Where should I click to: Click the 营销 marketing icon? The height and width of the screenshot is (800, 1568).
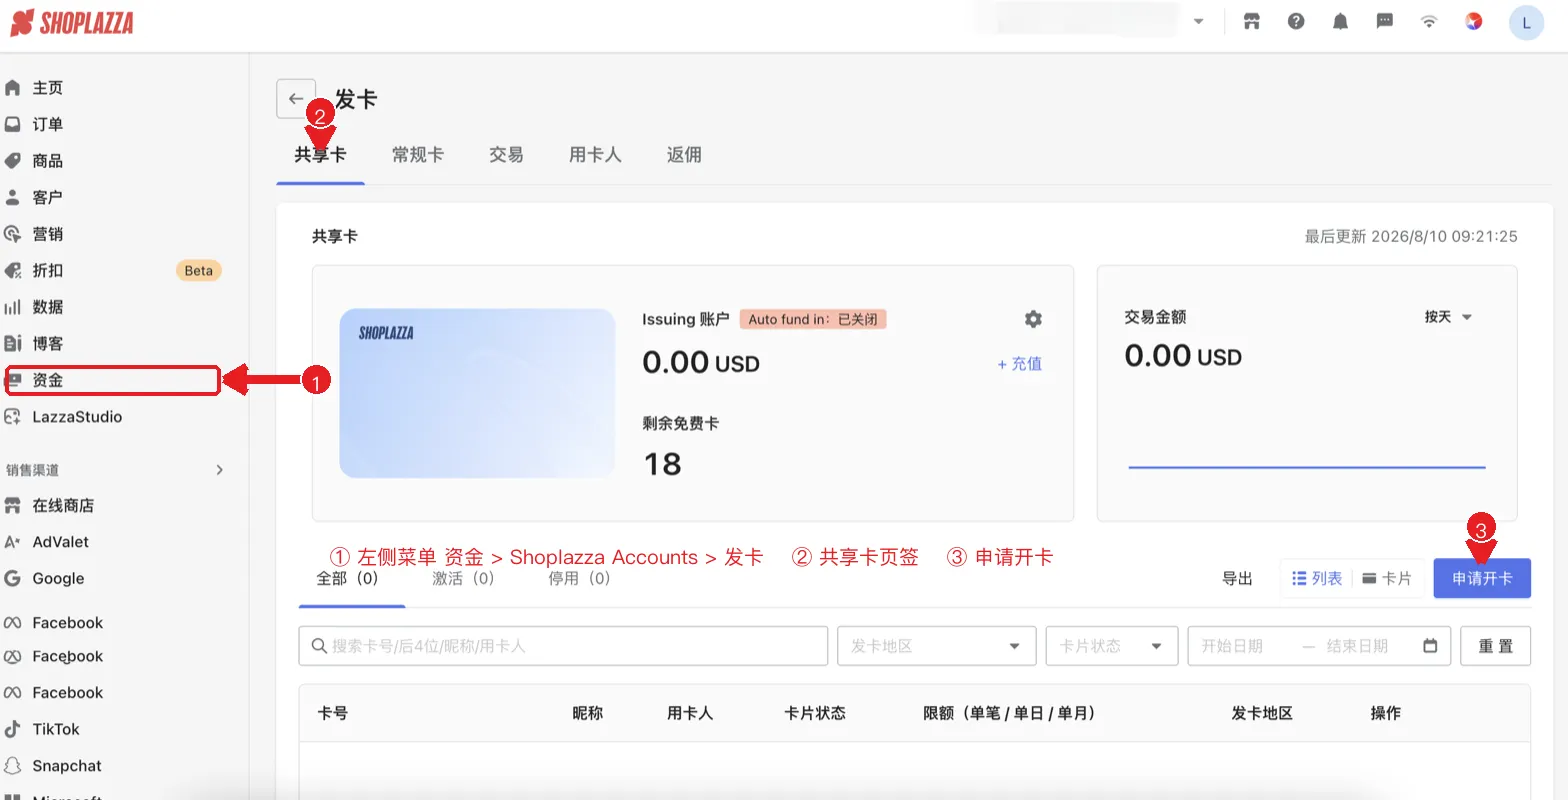tap(13, 234)
